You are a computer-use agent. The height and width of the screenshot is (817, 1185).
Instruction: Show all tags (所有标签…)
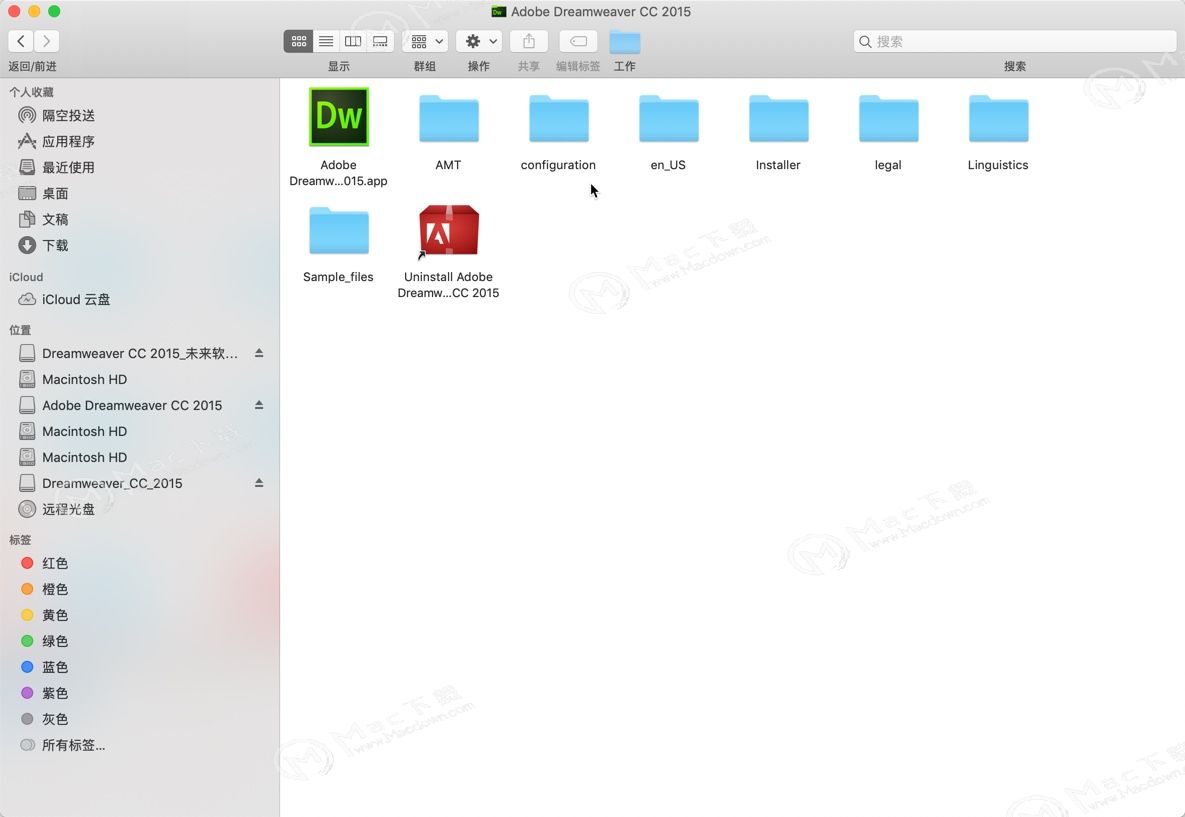tap(63, 745)
